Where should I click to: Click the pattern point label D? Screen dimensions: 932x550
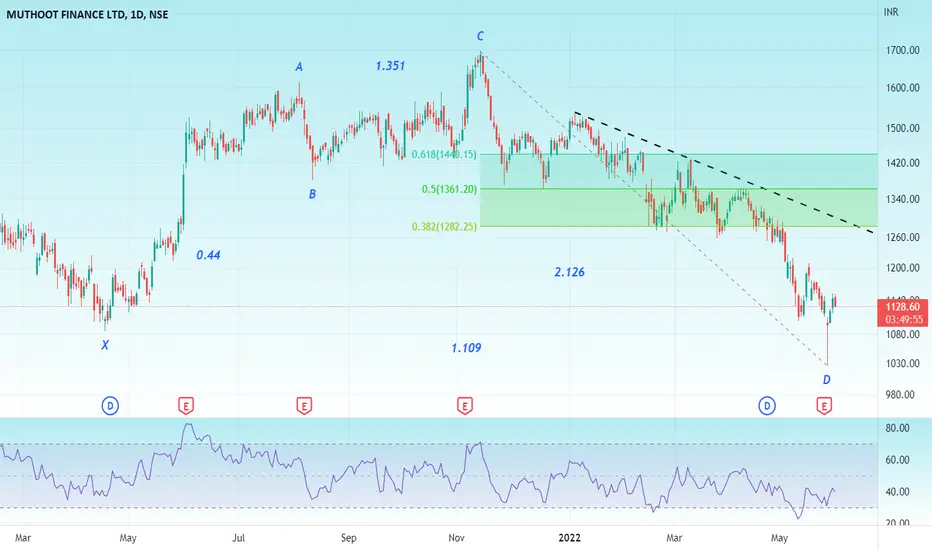(x=826, y=380)
